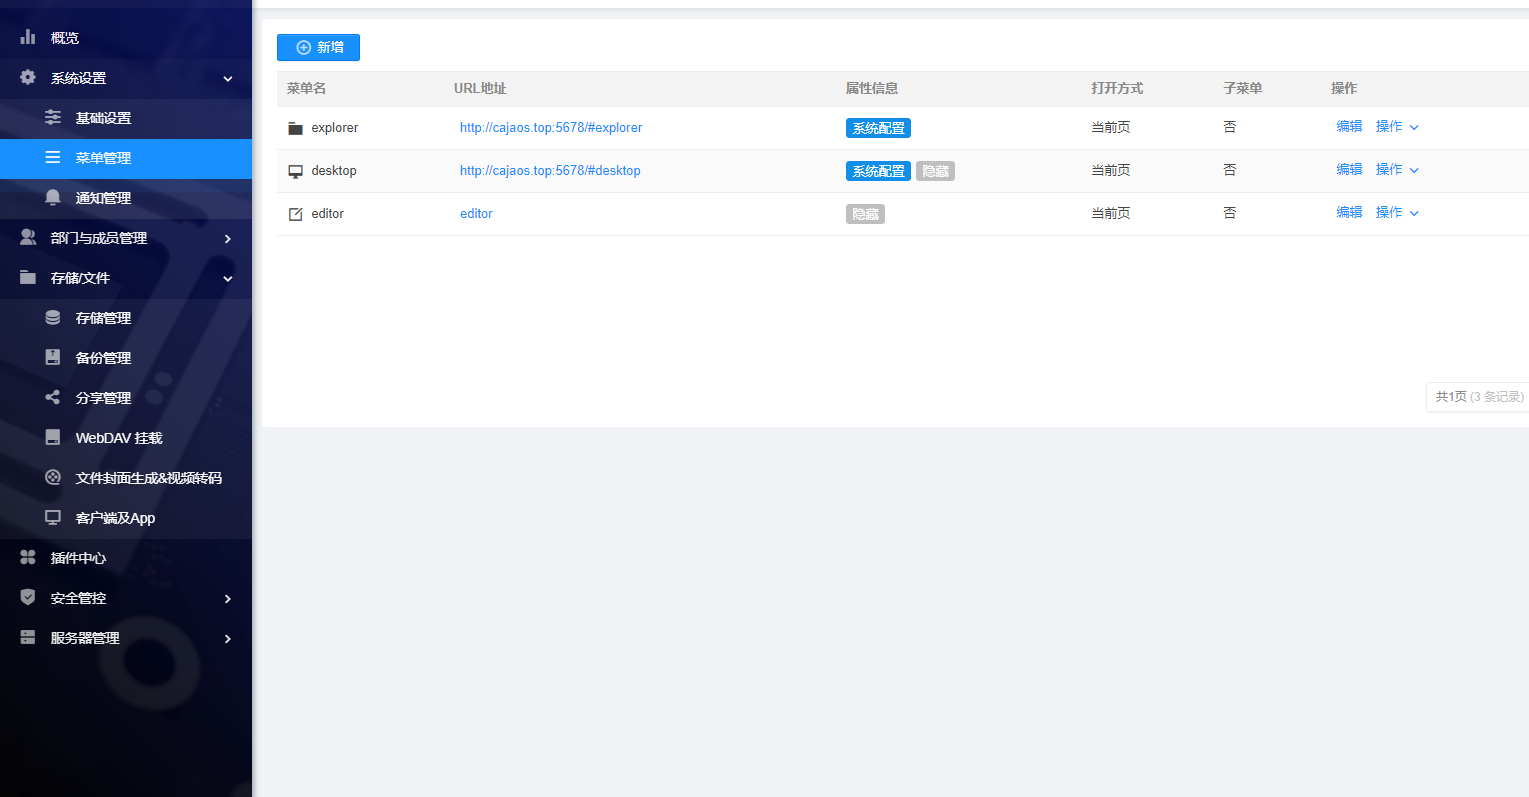Click the 隐藏 tag on editor row
Screen dimensions: 1529x797
[865, 214]
